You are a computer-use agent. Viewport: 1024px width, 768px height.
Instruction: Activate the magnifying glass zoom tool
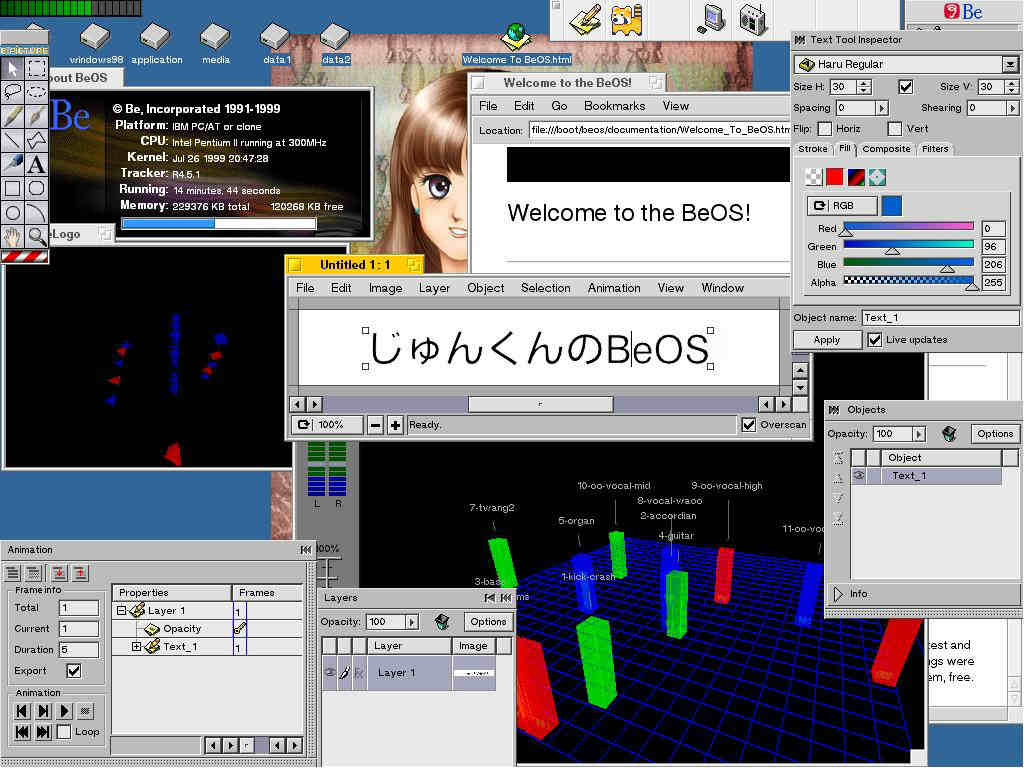coord(37,236)
